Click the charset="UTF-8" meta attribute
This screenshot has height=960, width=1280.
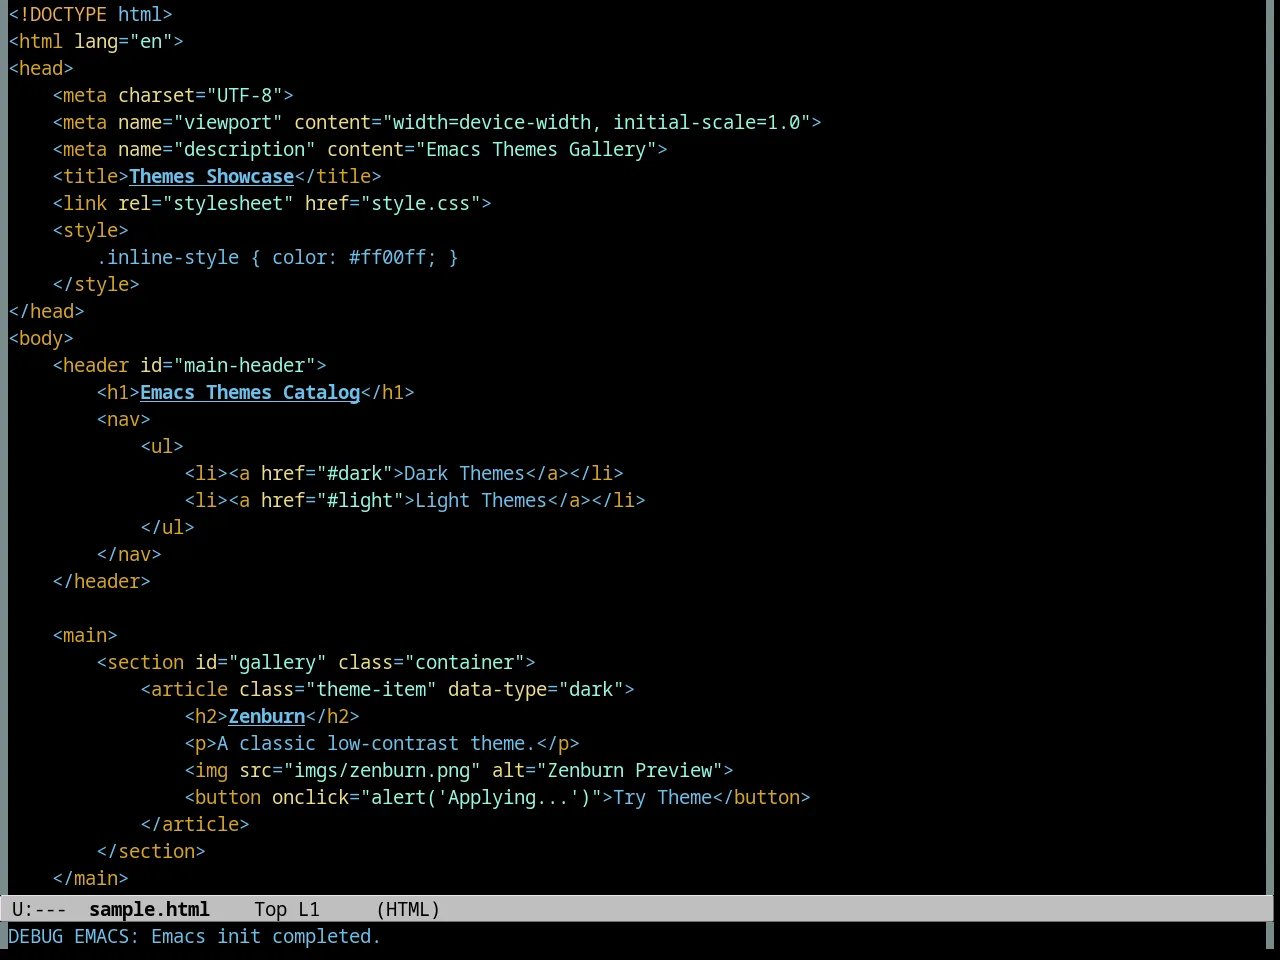click(200, 95)
